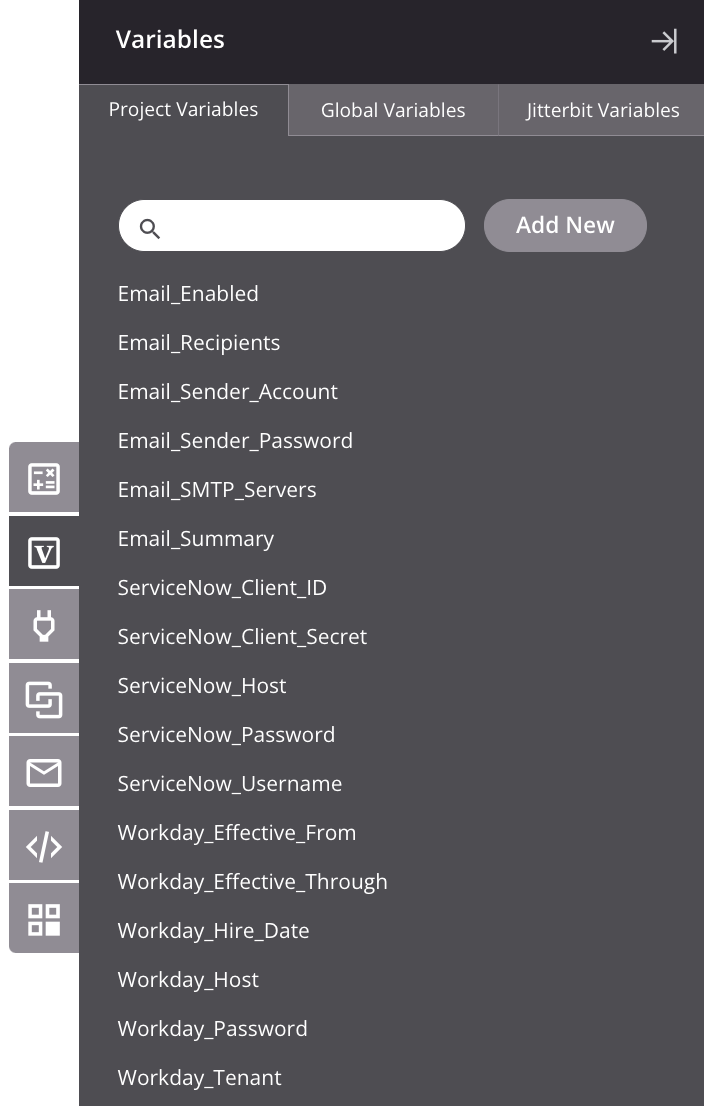Select the Email_Sender_Password variable

235,441
